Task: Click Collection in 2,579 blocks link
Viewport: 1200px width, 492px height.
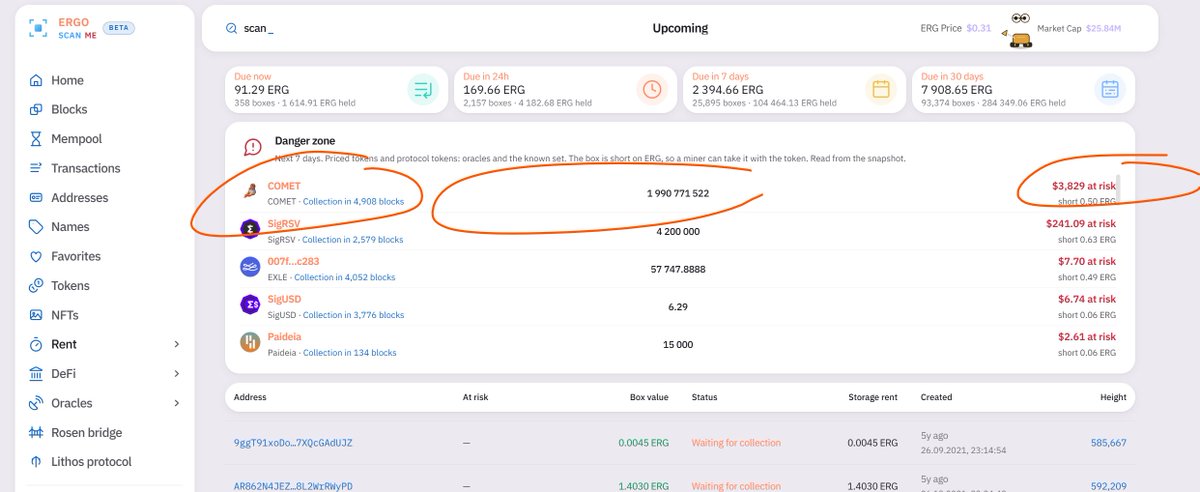Action: tap(352, 240)
